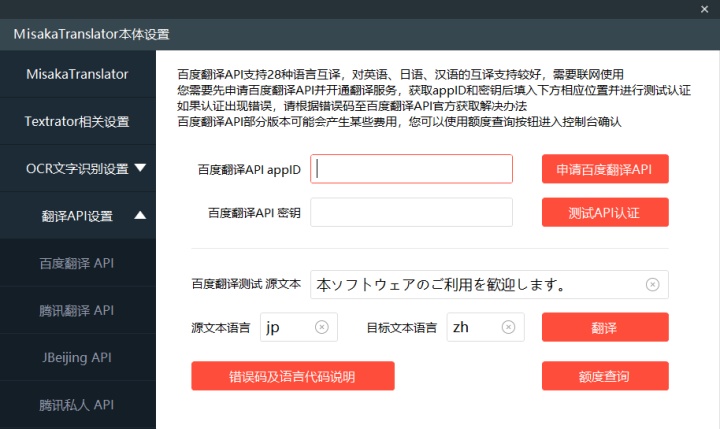Image resolution: width=720 pixels, height=429 pixels.
Task: Select JBeijing API submenu item
Action: tap(78, 357)
